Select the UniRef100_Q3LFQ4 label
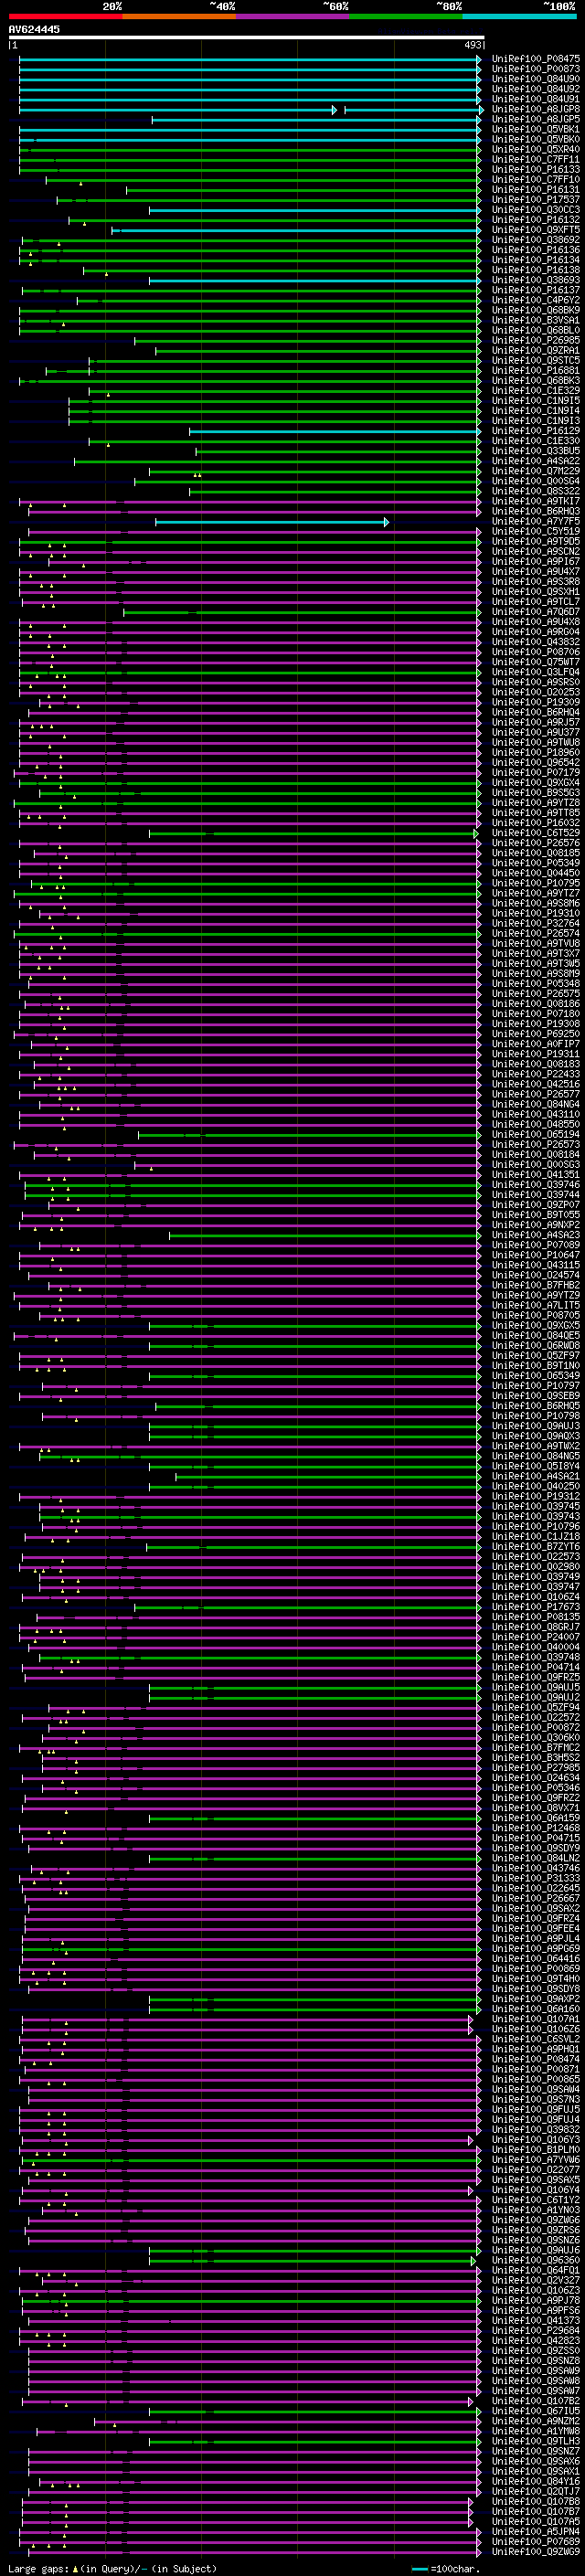Image resolution: width=585 pixels, height=2576 pixels. 536,672
